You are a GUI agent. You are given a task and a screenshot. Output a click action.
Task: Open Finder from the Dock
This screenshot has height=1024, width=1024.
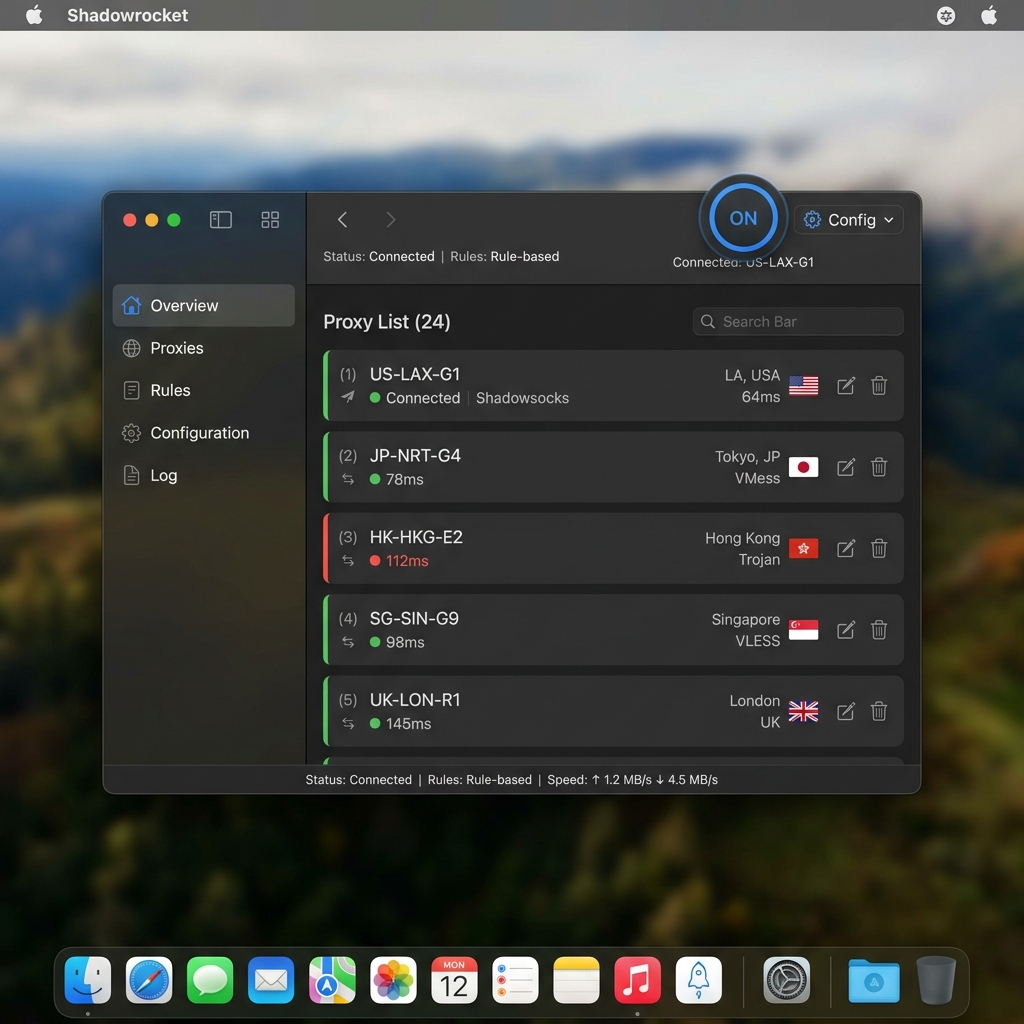point(88,980)
